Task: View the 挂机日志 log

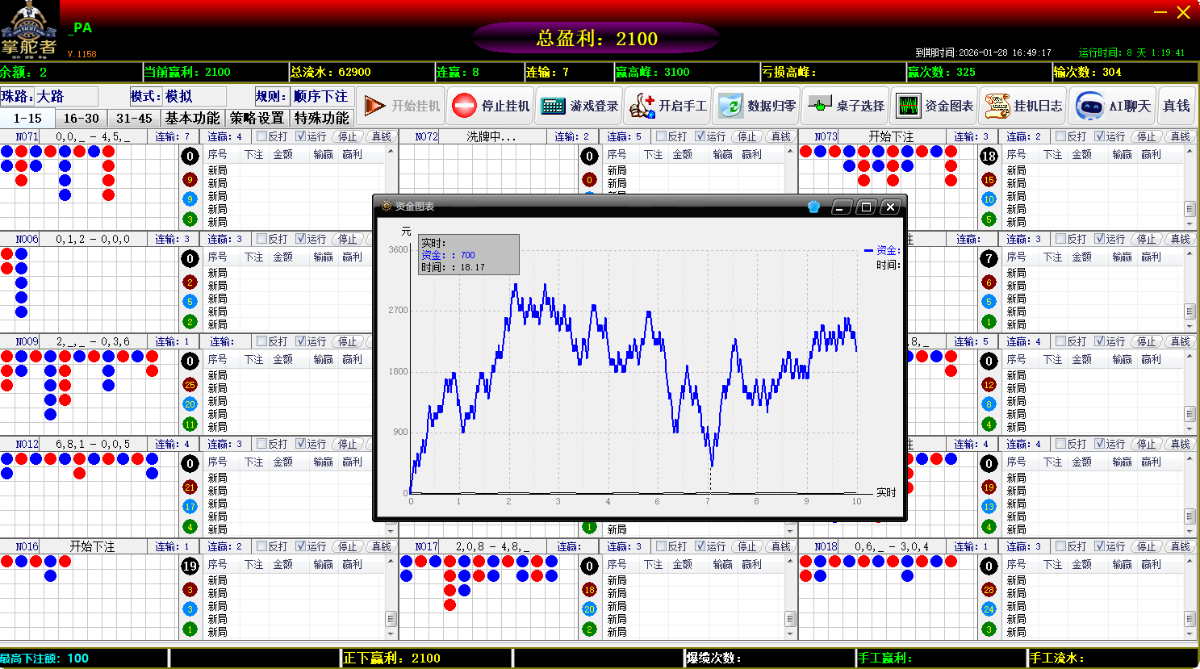Action: 1023,106
